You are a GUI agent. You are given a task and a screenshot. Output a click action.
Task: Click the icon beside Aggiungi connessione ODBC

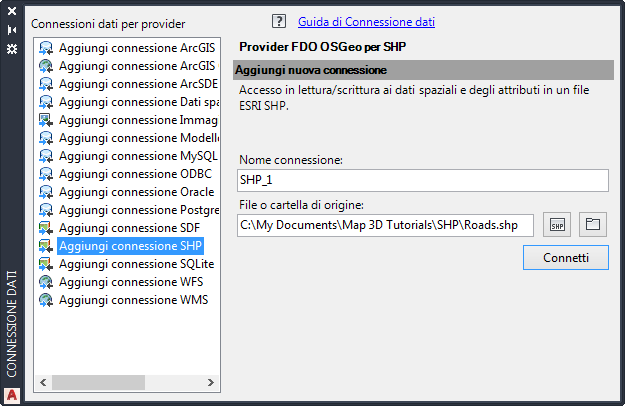(46, 174)
